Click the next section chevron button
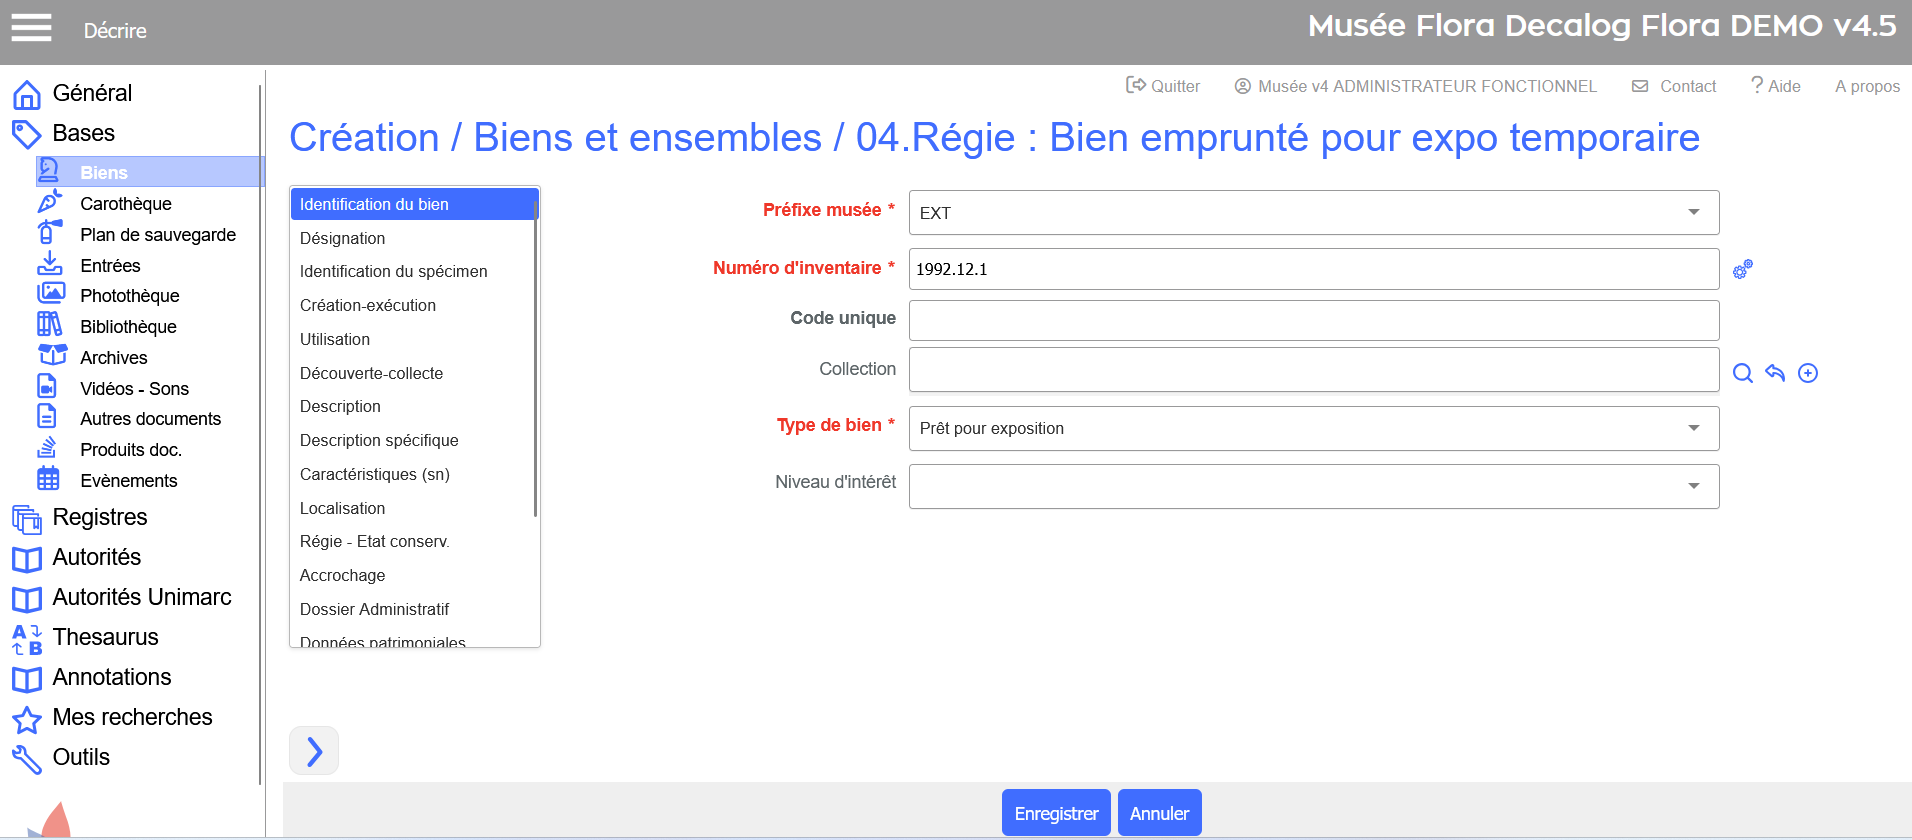Screen dimensions: 1912x840 (314, 751)
